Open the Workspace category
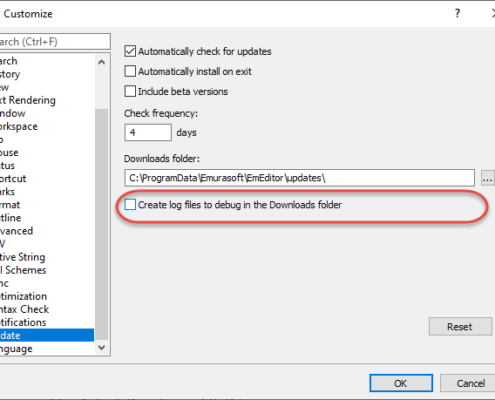The width and height of the screenshot is (495, 400). (19, 126)
